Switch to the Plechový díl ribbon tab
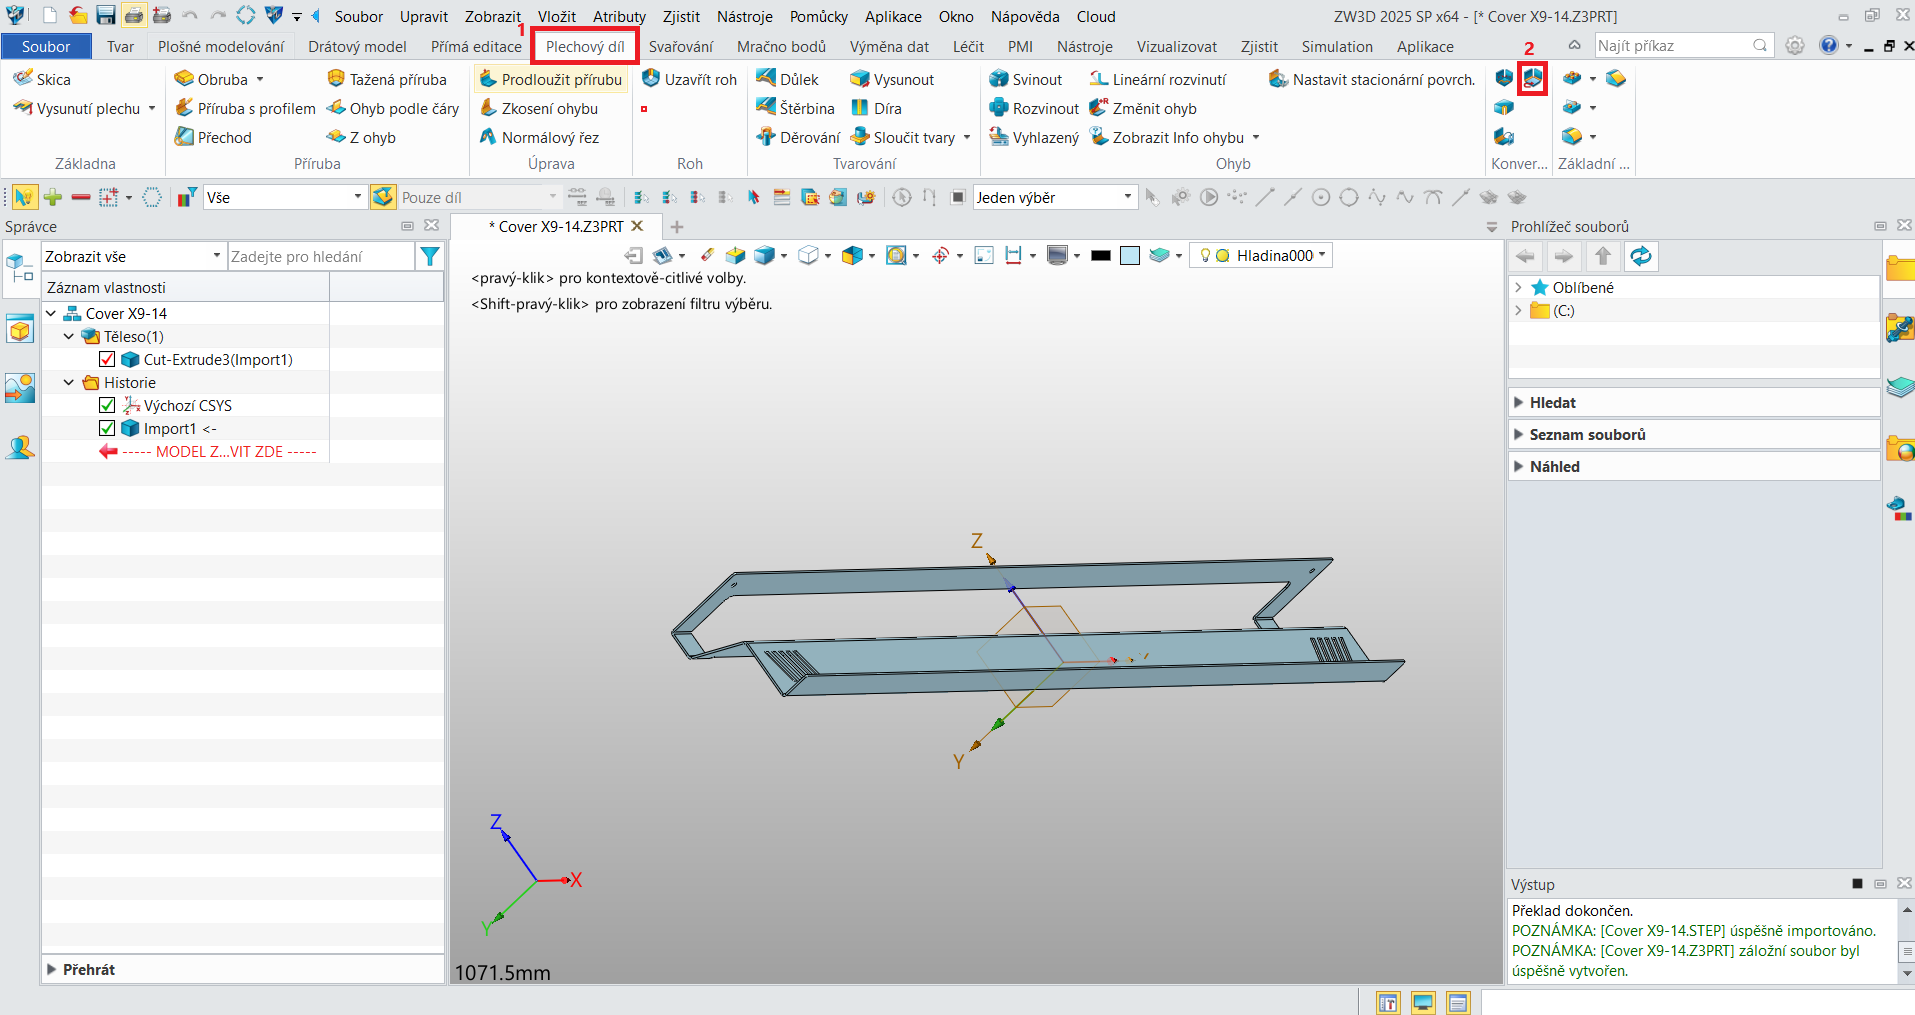 click(585, 46)
